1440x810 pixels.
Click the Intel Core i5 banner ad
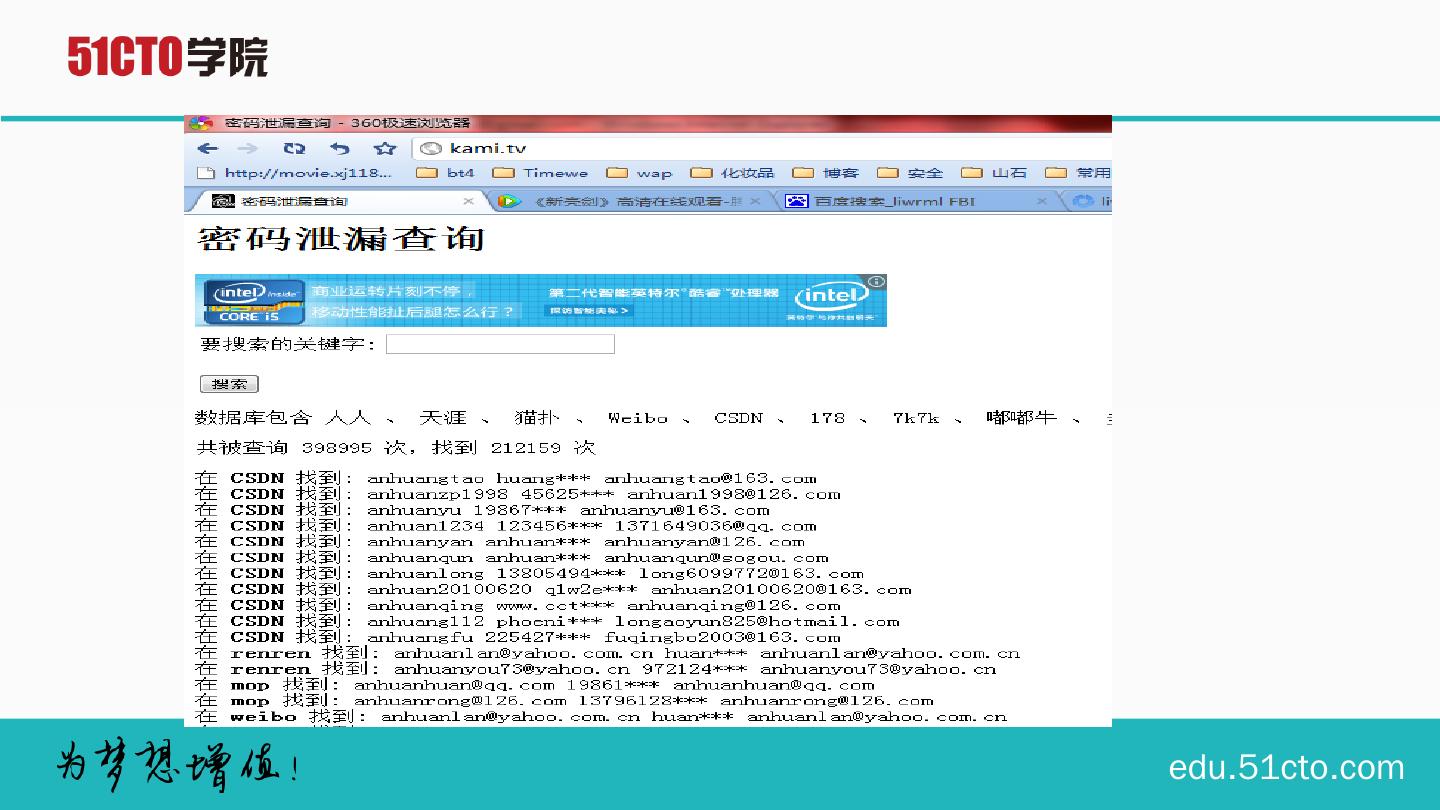pos(541,300)
